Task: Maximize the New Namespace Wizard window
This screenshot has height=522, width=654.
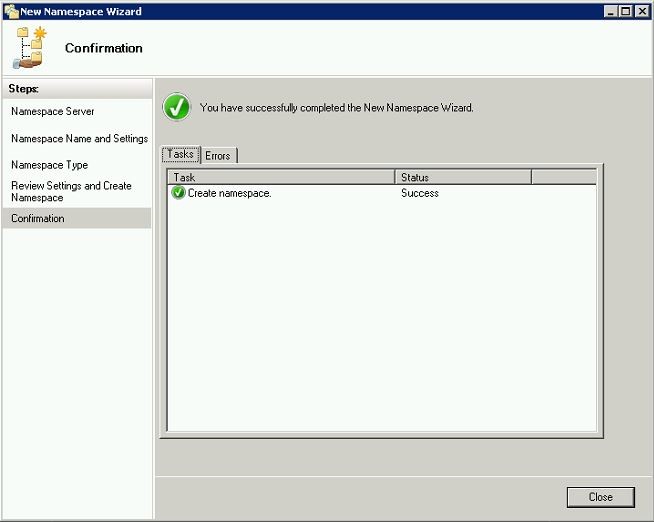Action: click(x=626, y=11)
